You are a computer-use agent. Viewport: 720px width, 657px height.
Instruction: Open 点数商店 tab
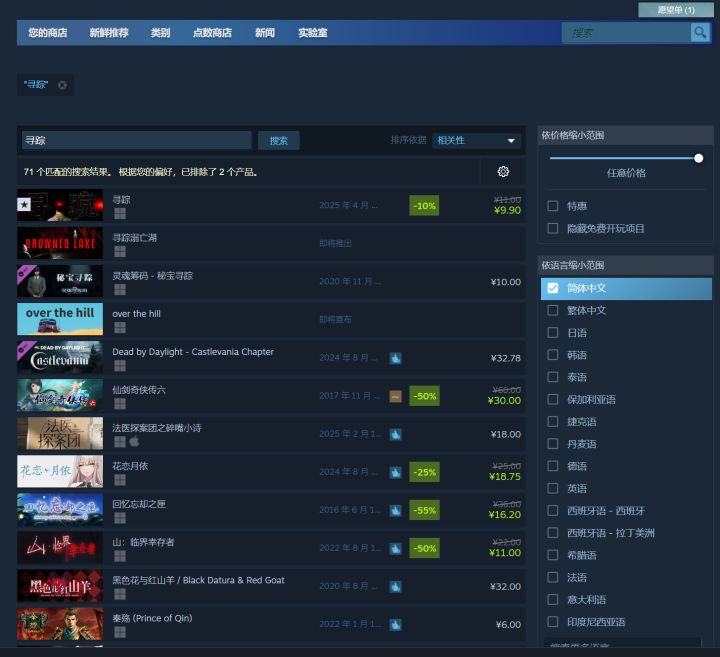pyautogui.click(x=212, y=33)
